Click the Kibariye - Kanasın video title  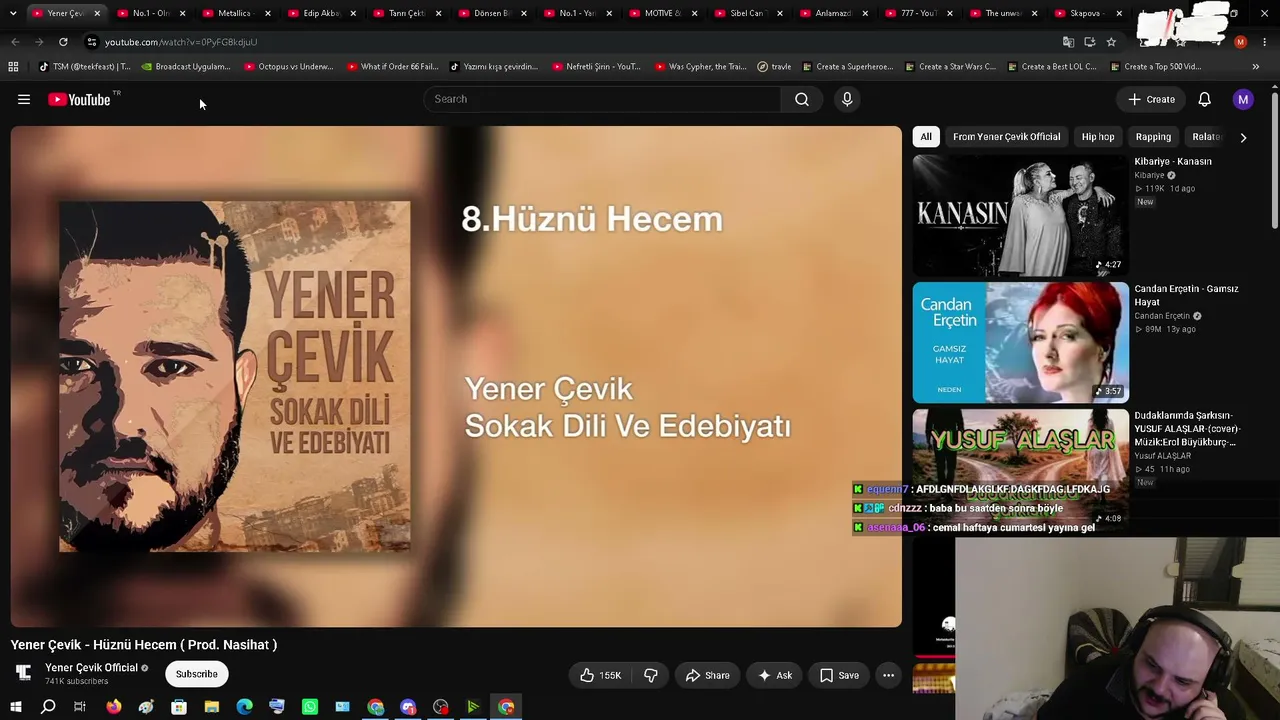point(1173,161)
